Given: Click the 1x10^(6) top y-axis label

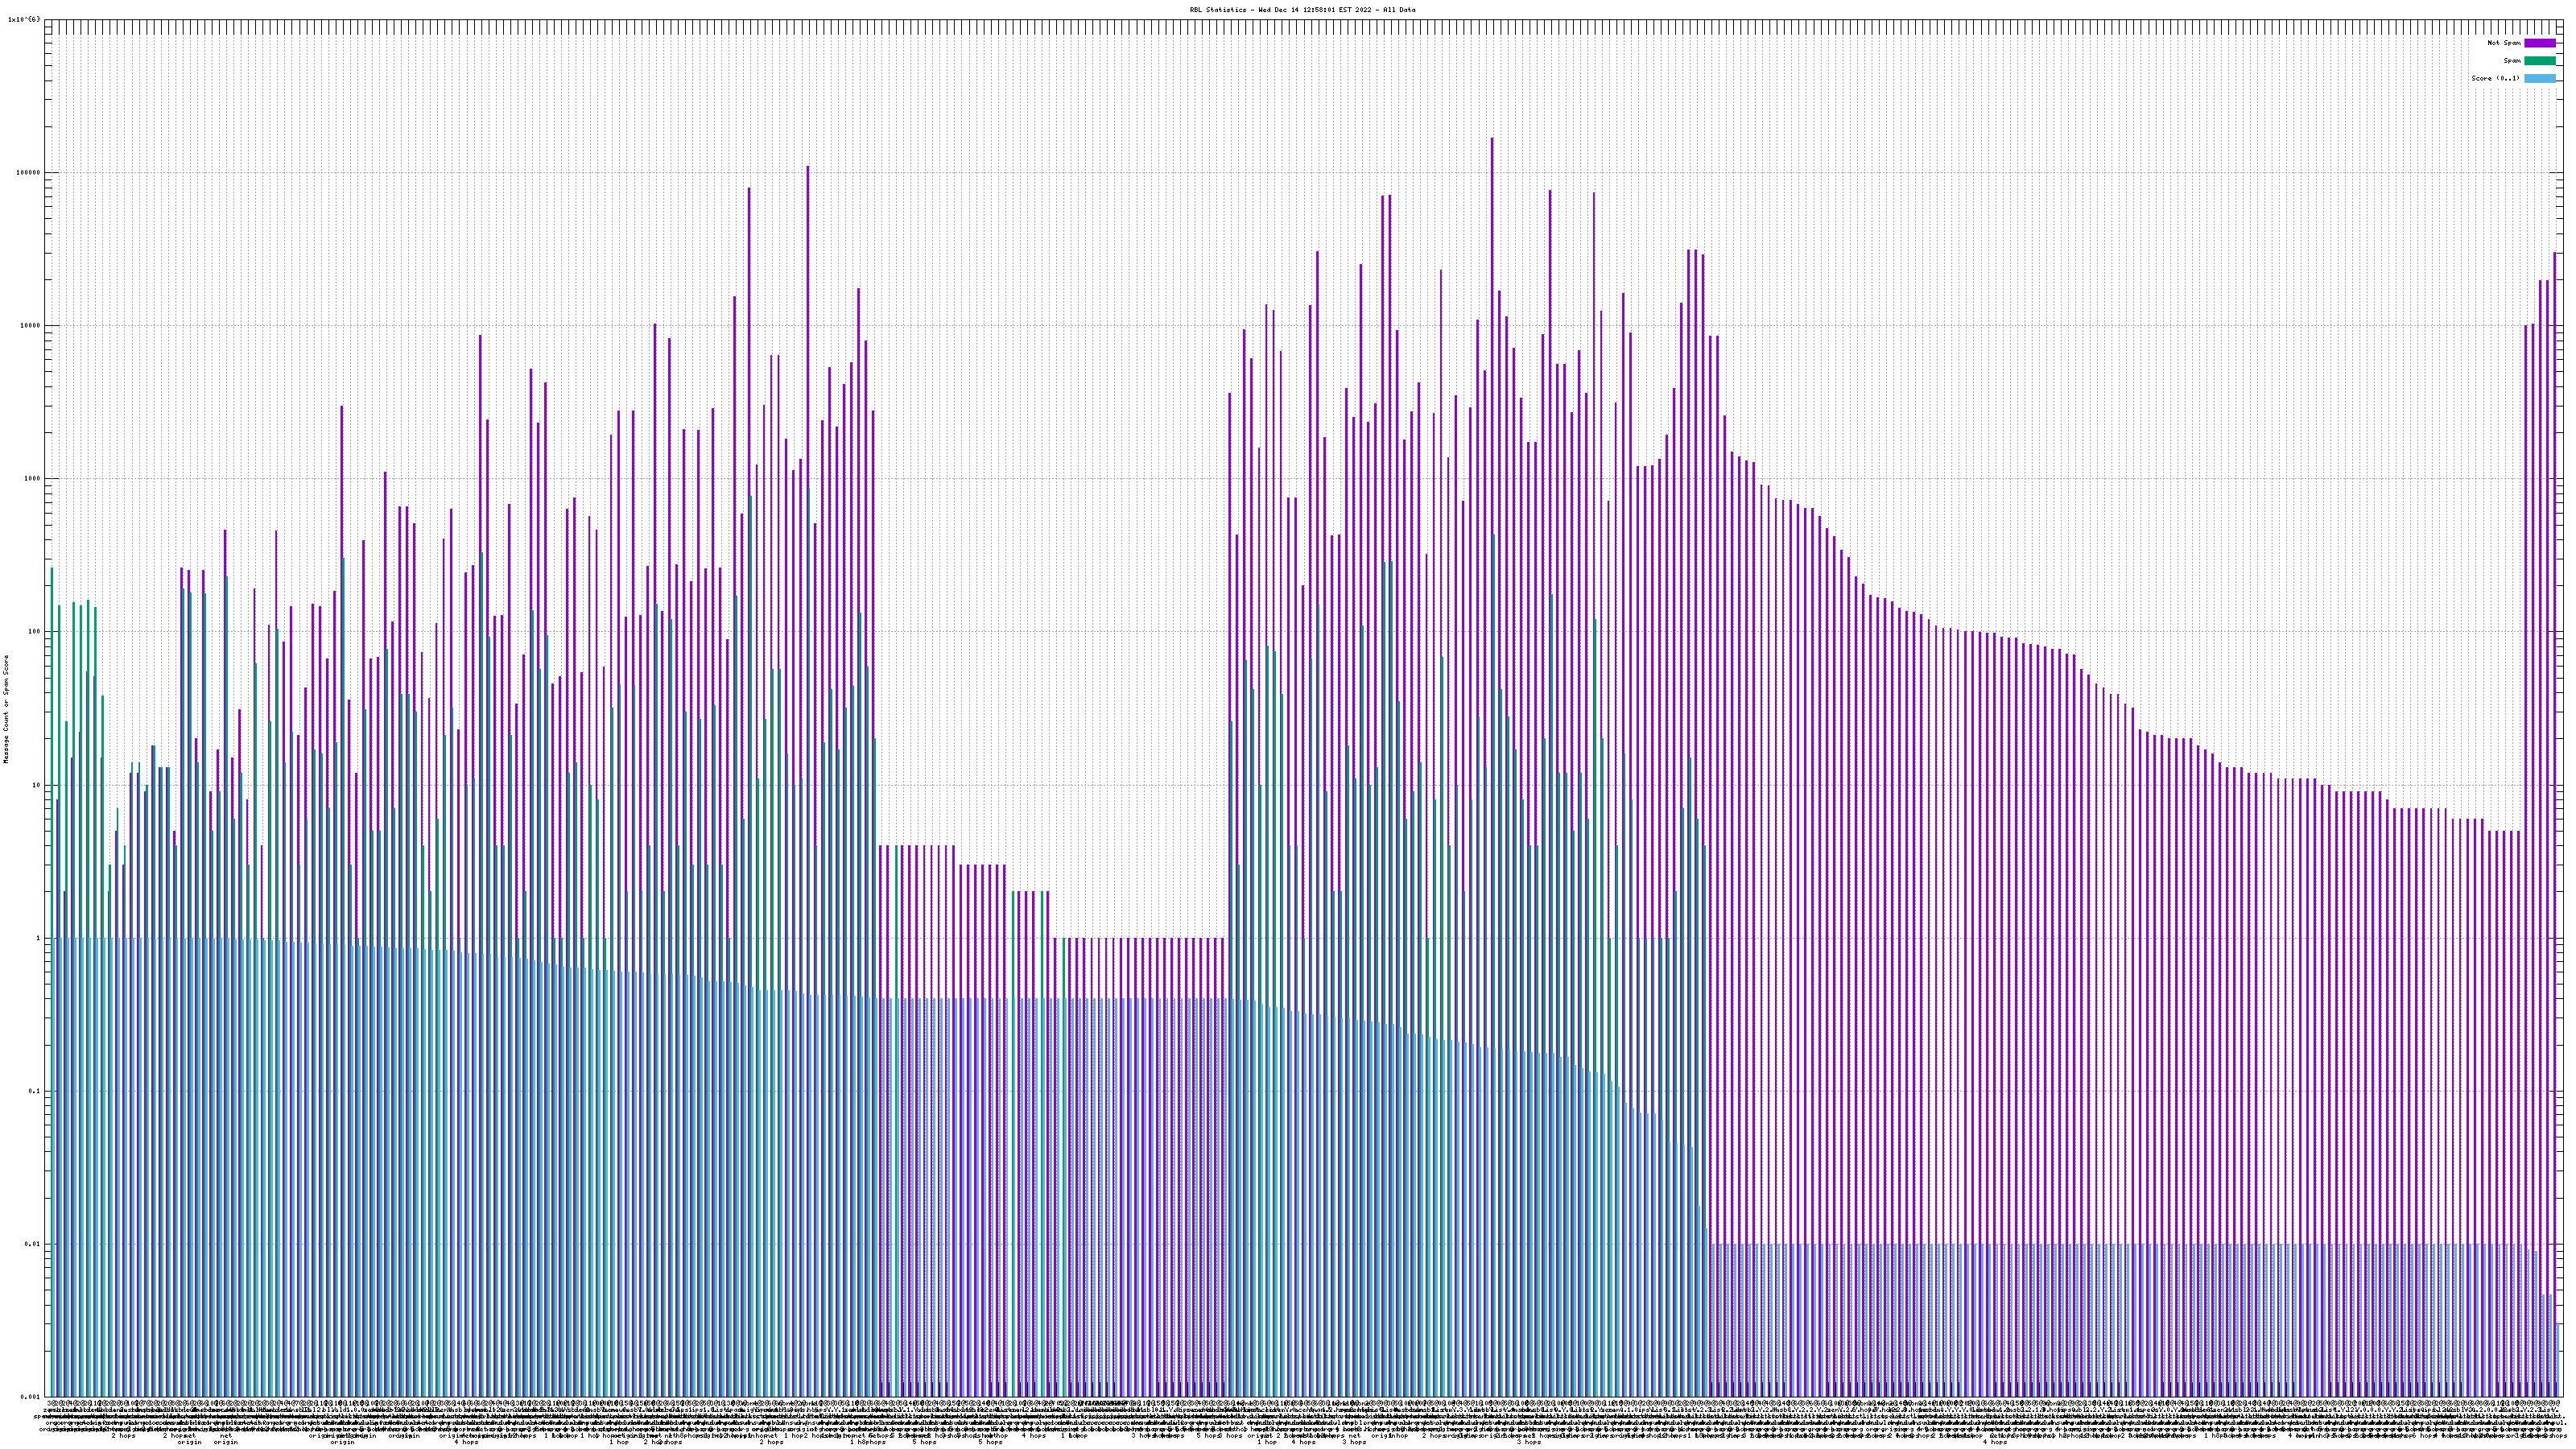Looking at the screenshot, I should (x=24, y=19).
